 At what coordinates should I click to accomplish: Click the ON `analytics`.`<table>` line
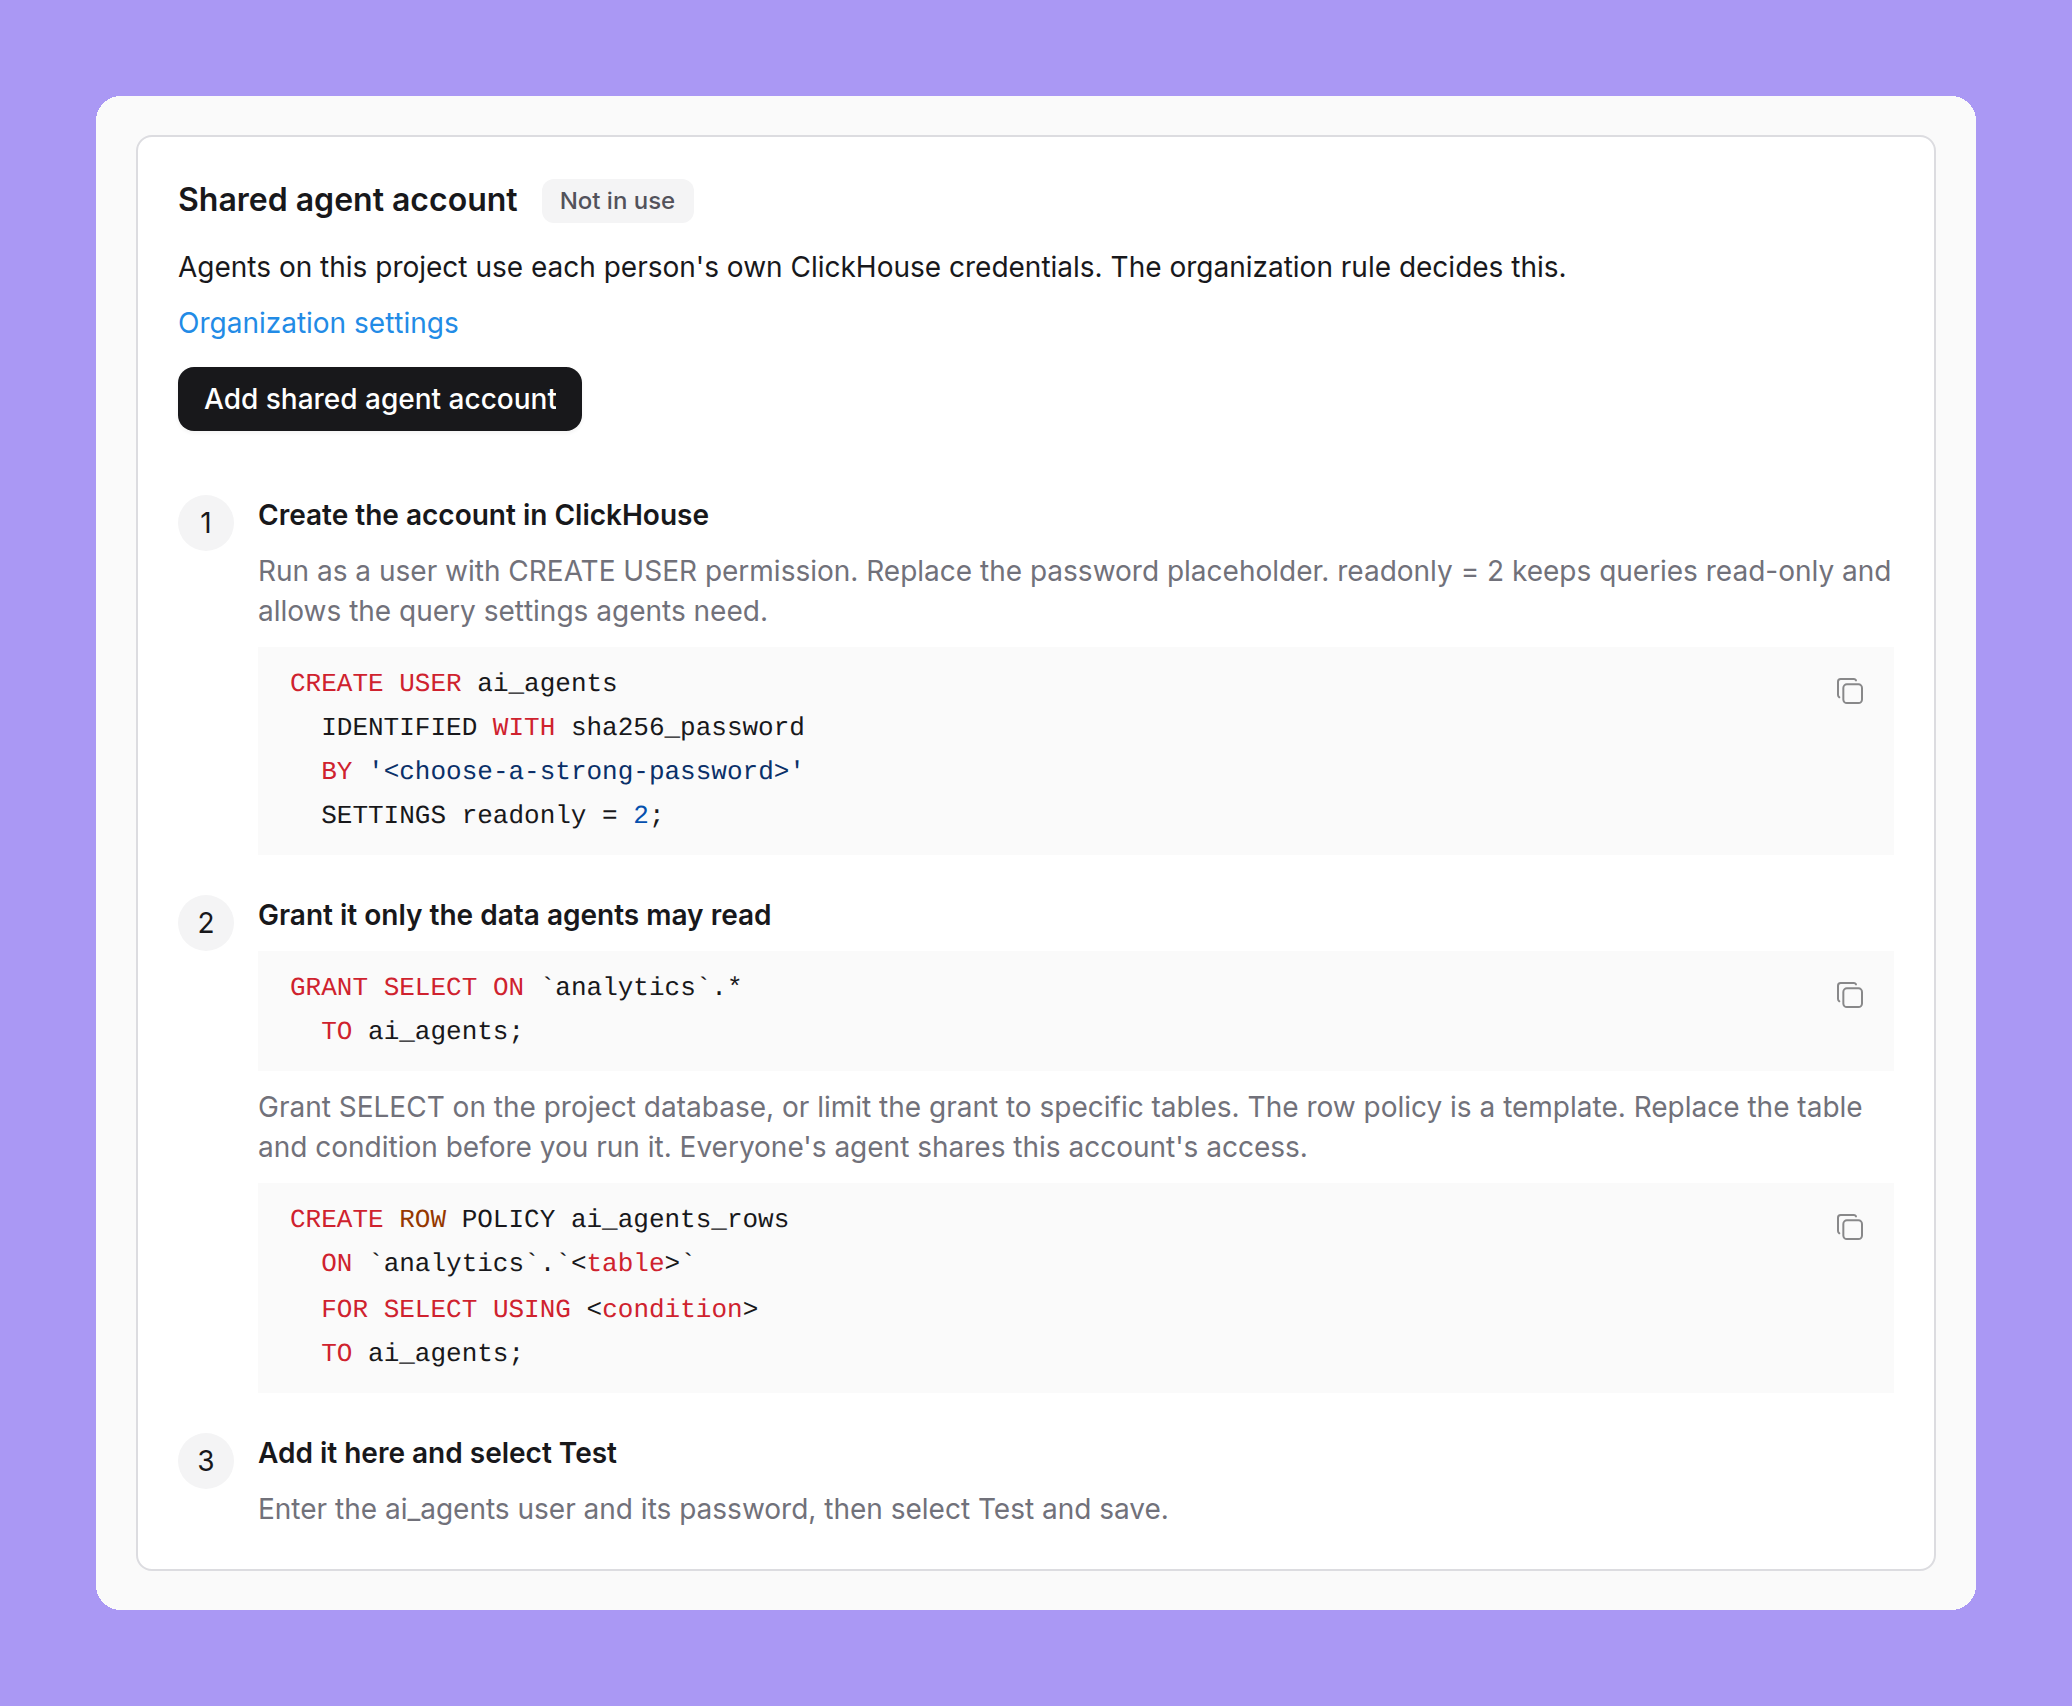pyautogui.click(x=507, y=1263)
